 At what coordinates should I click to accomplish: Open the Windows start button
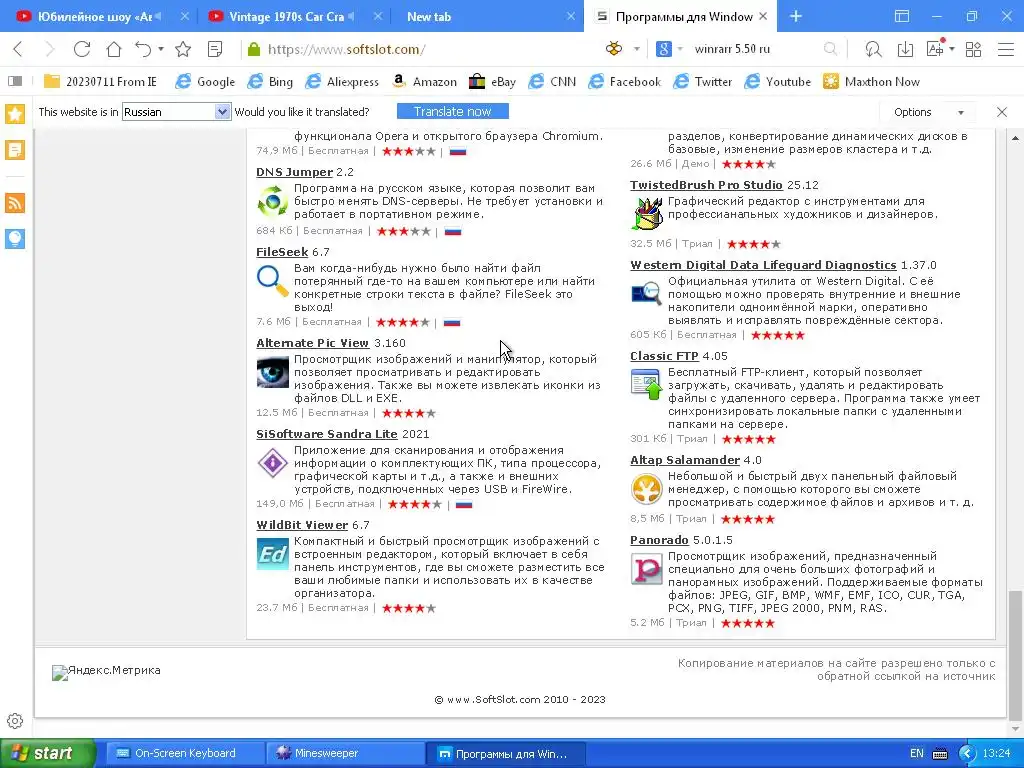point(47,754)
